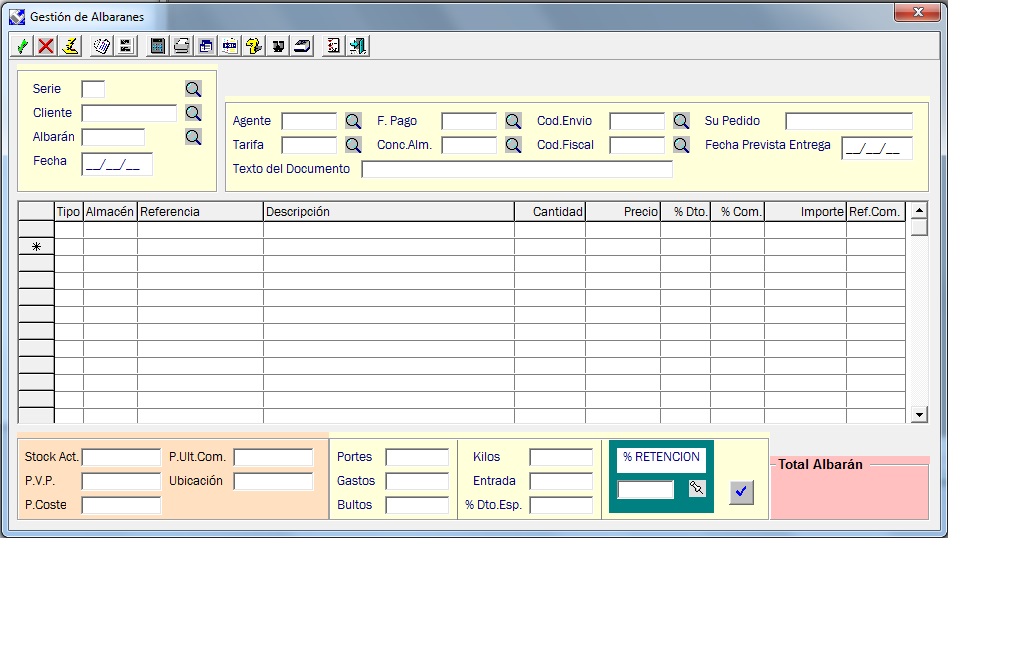Click the Importe column header
The image size is (1011, 648).
(x=805, y=211)
